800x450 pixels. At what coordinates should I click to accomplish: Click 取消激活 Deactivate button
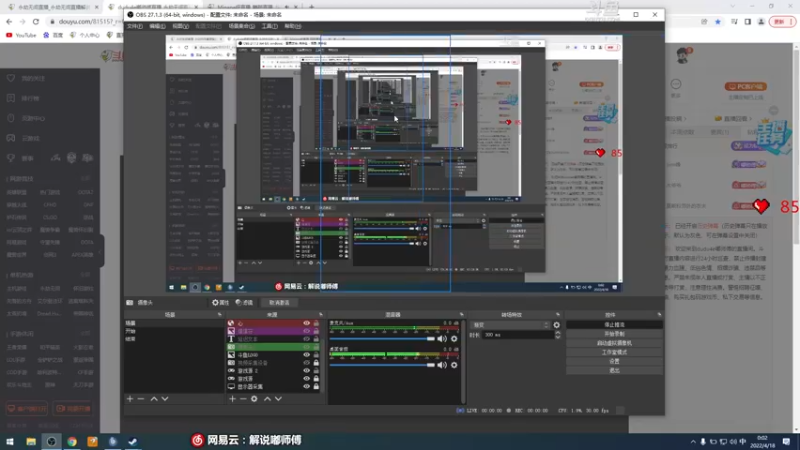279,303
